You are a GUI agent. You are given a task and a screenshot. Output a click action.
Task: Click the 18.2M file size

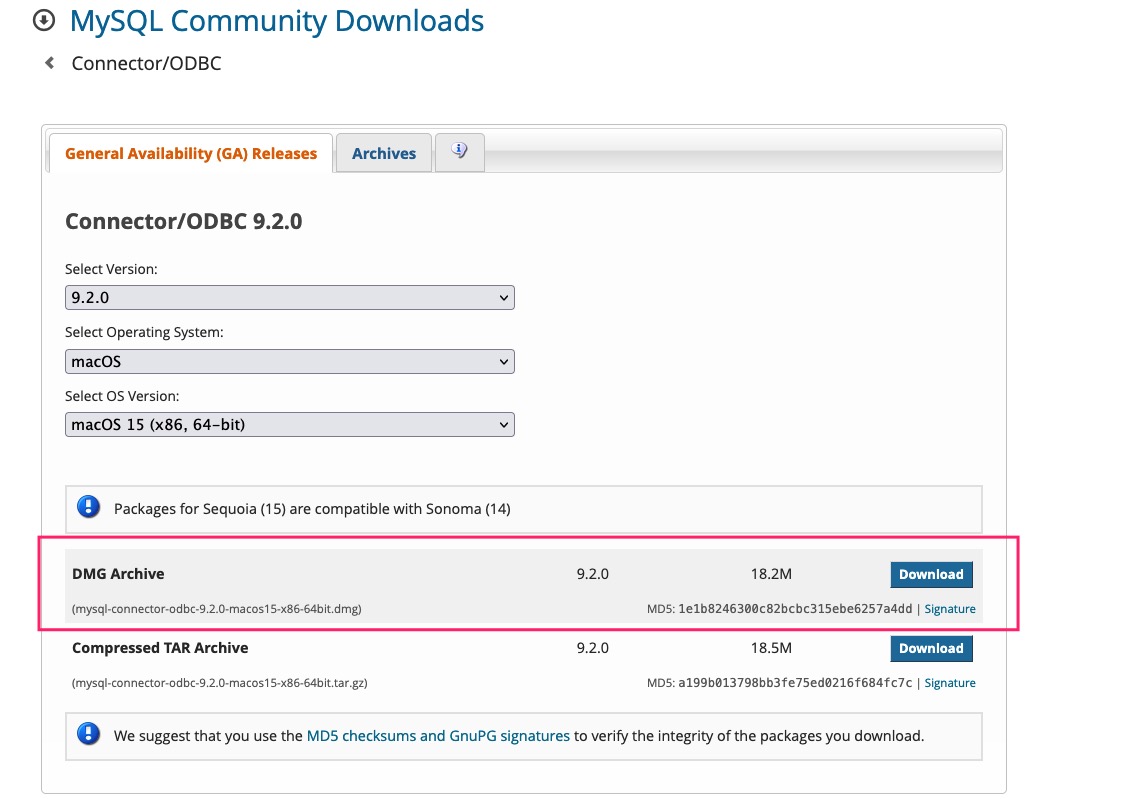(771, 574)
